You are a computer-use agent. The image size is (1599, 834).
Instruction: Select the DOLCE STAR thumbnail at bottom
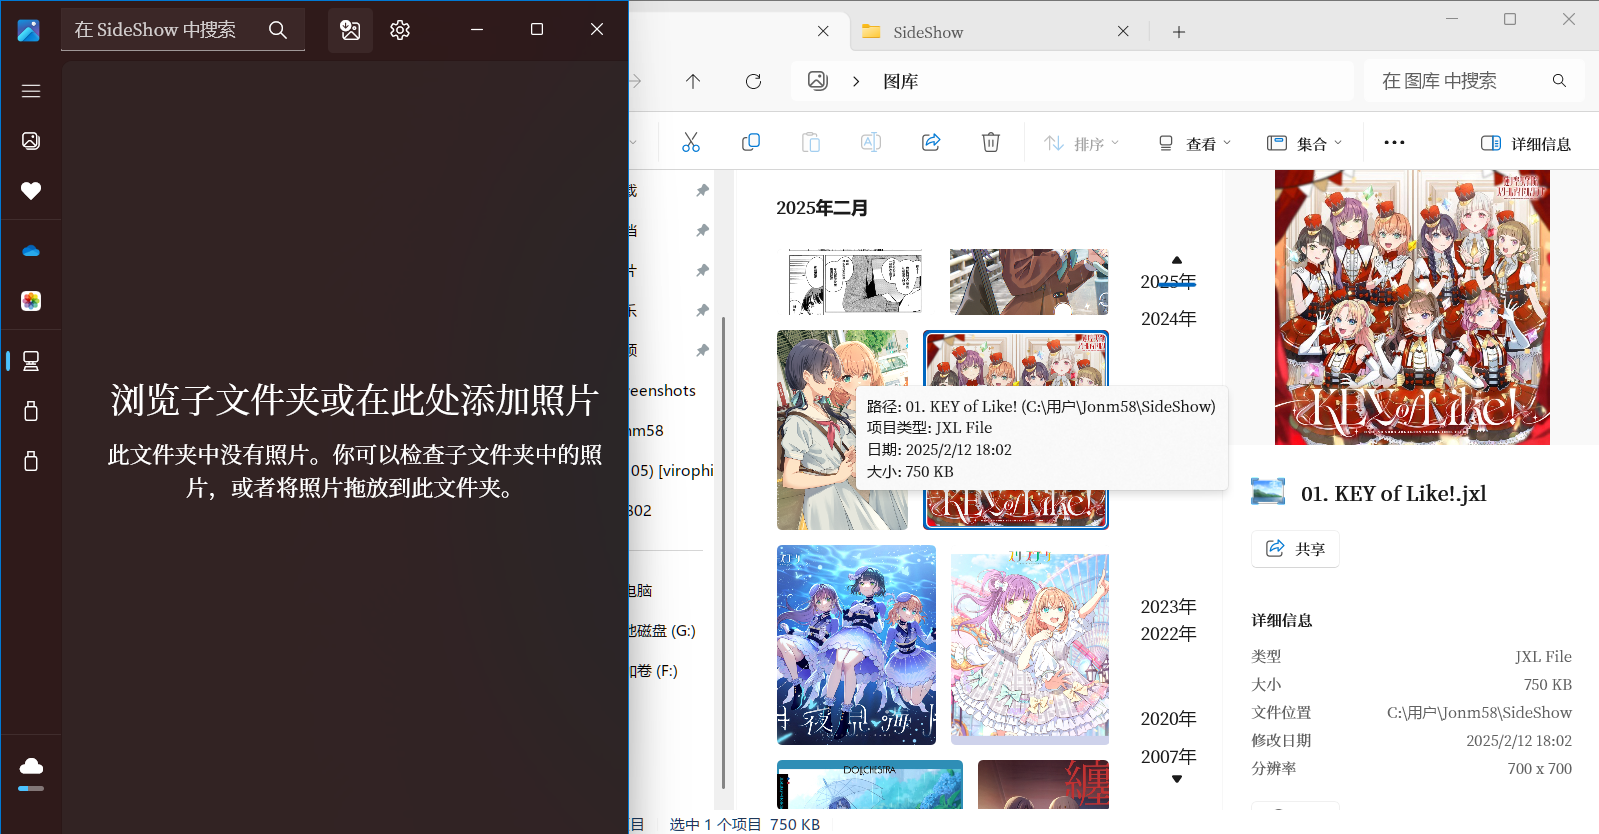870,785
